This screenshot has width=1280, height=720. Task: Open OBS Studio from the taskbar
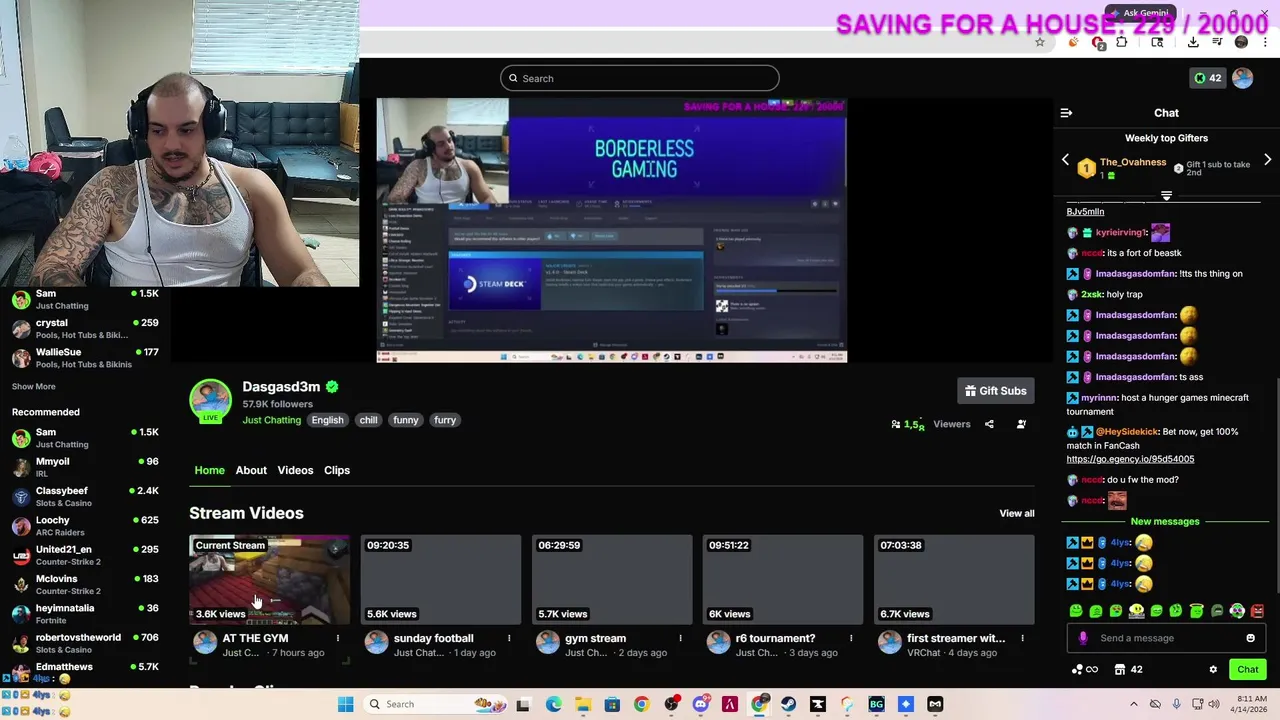point(671,704)
